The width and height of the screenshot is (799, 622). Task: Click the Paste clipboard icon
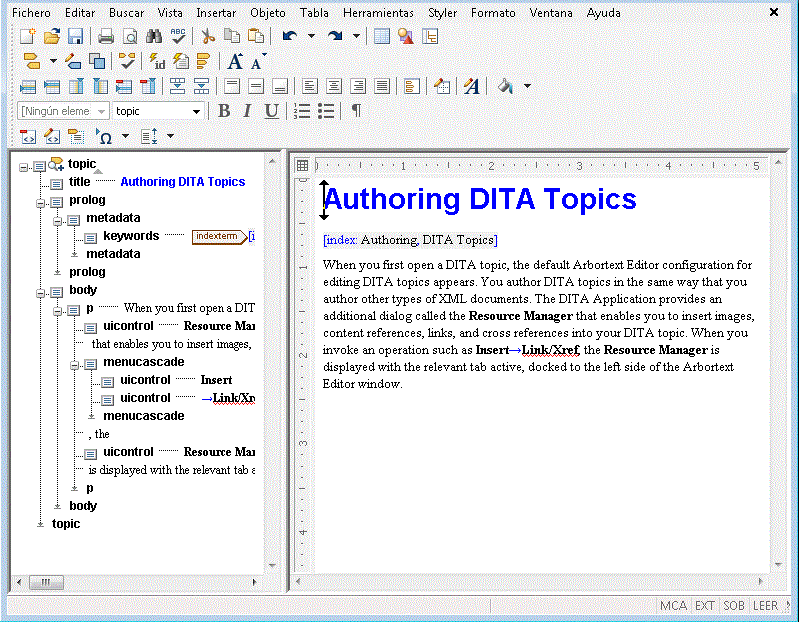(256, 37)
